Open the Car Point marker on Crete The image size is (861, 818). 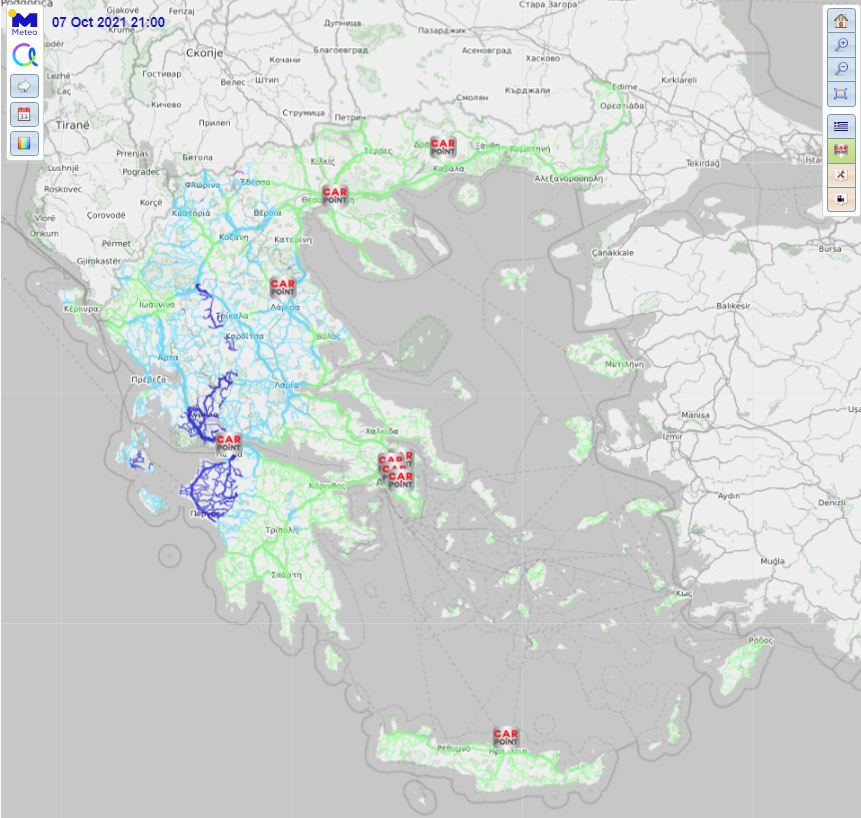click(x=506, y=737)
